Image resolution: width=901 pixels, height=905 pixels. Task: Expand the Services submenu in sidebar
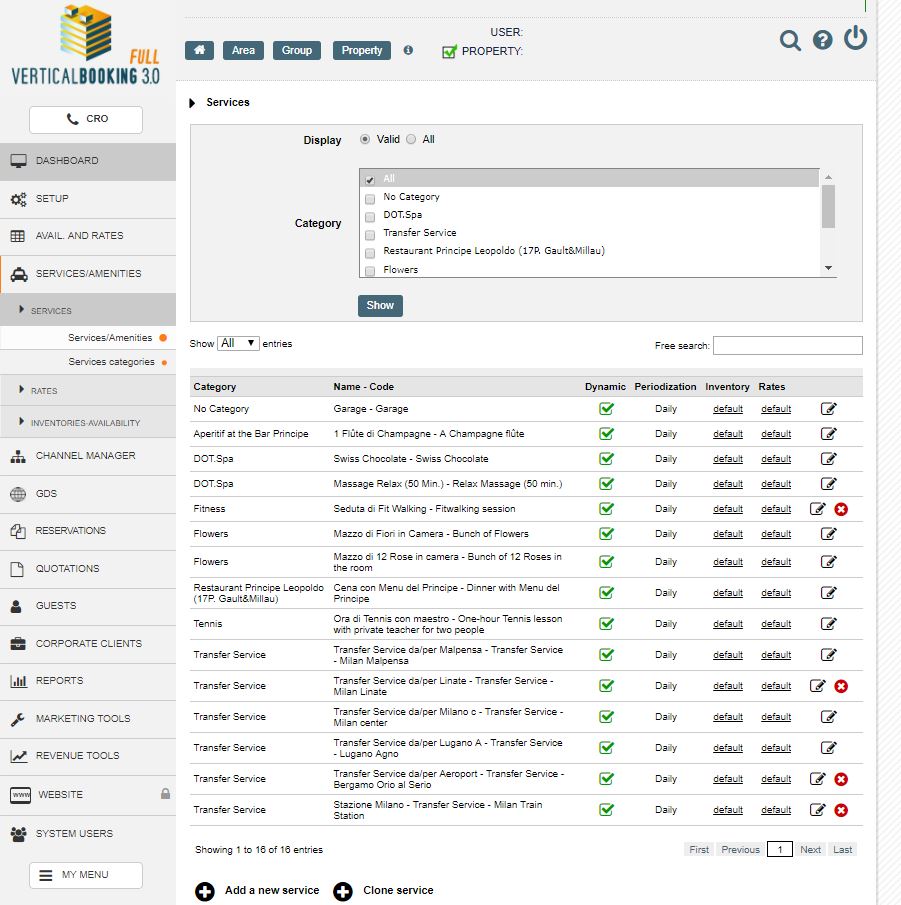[88, 310]
